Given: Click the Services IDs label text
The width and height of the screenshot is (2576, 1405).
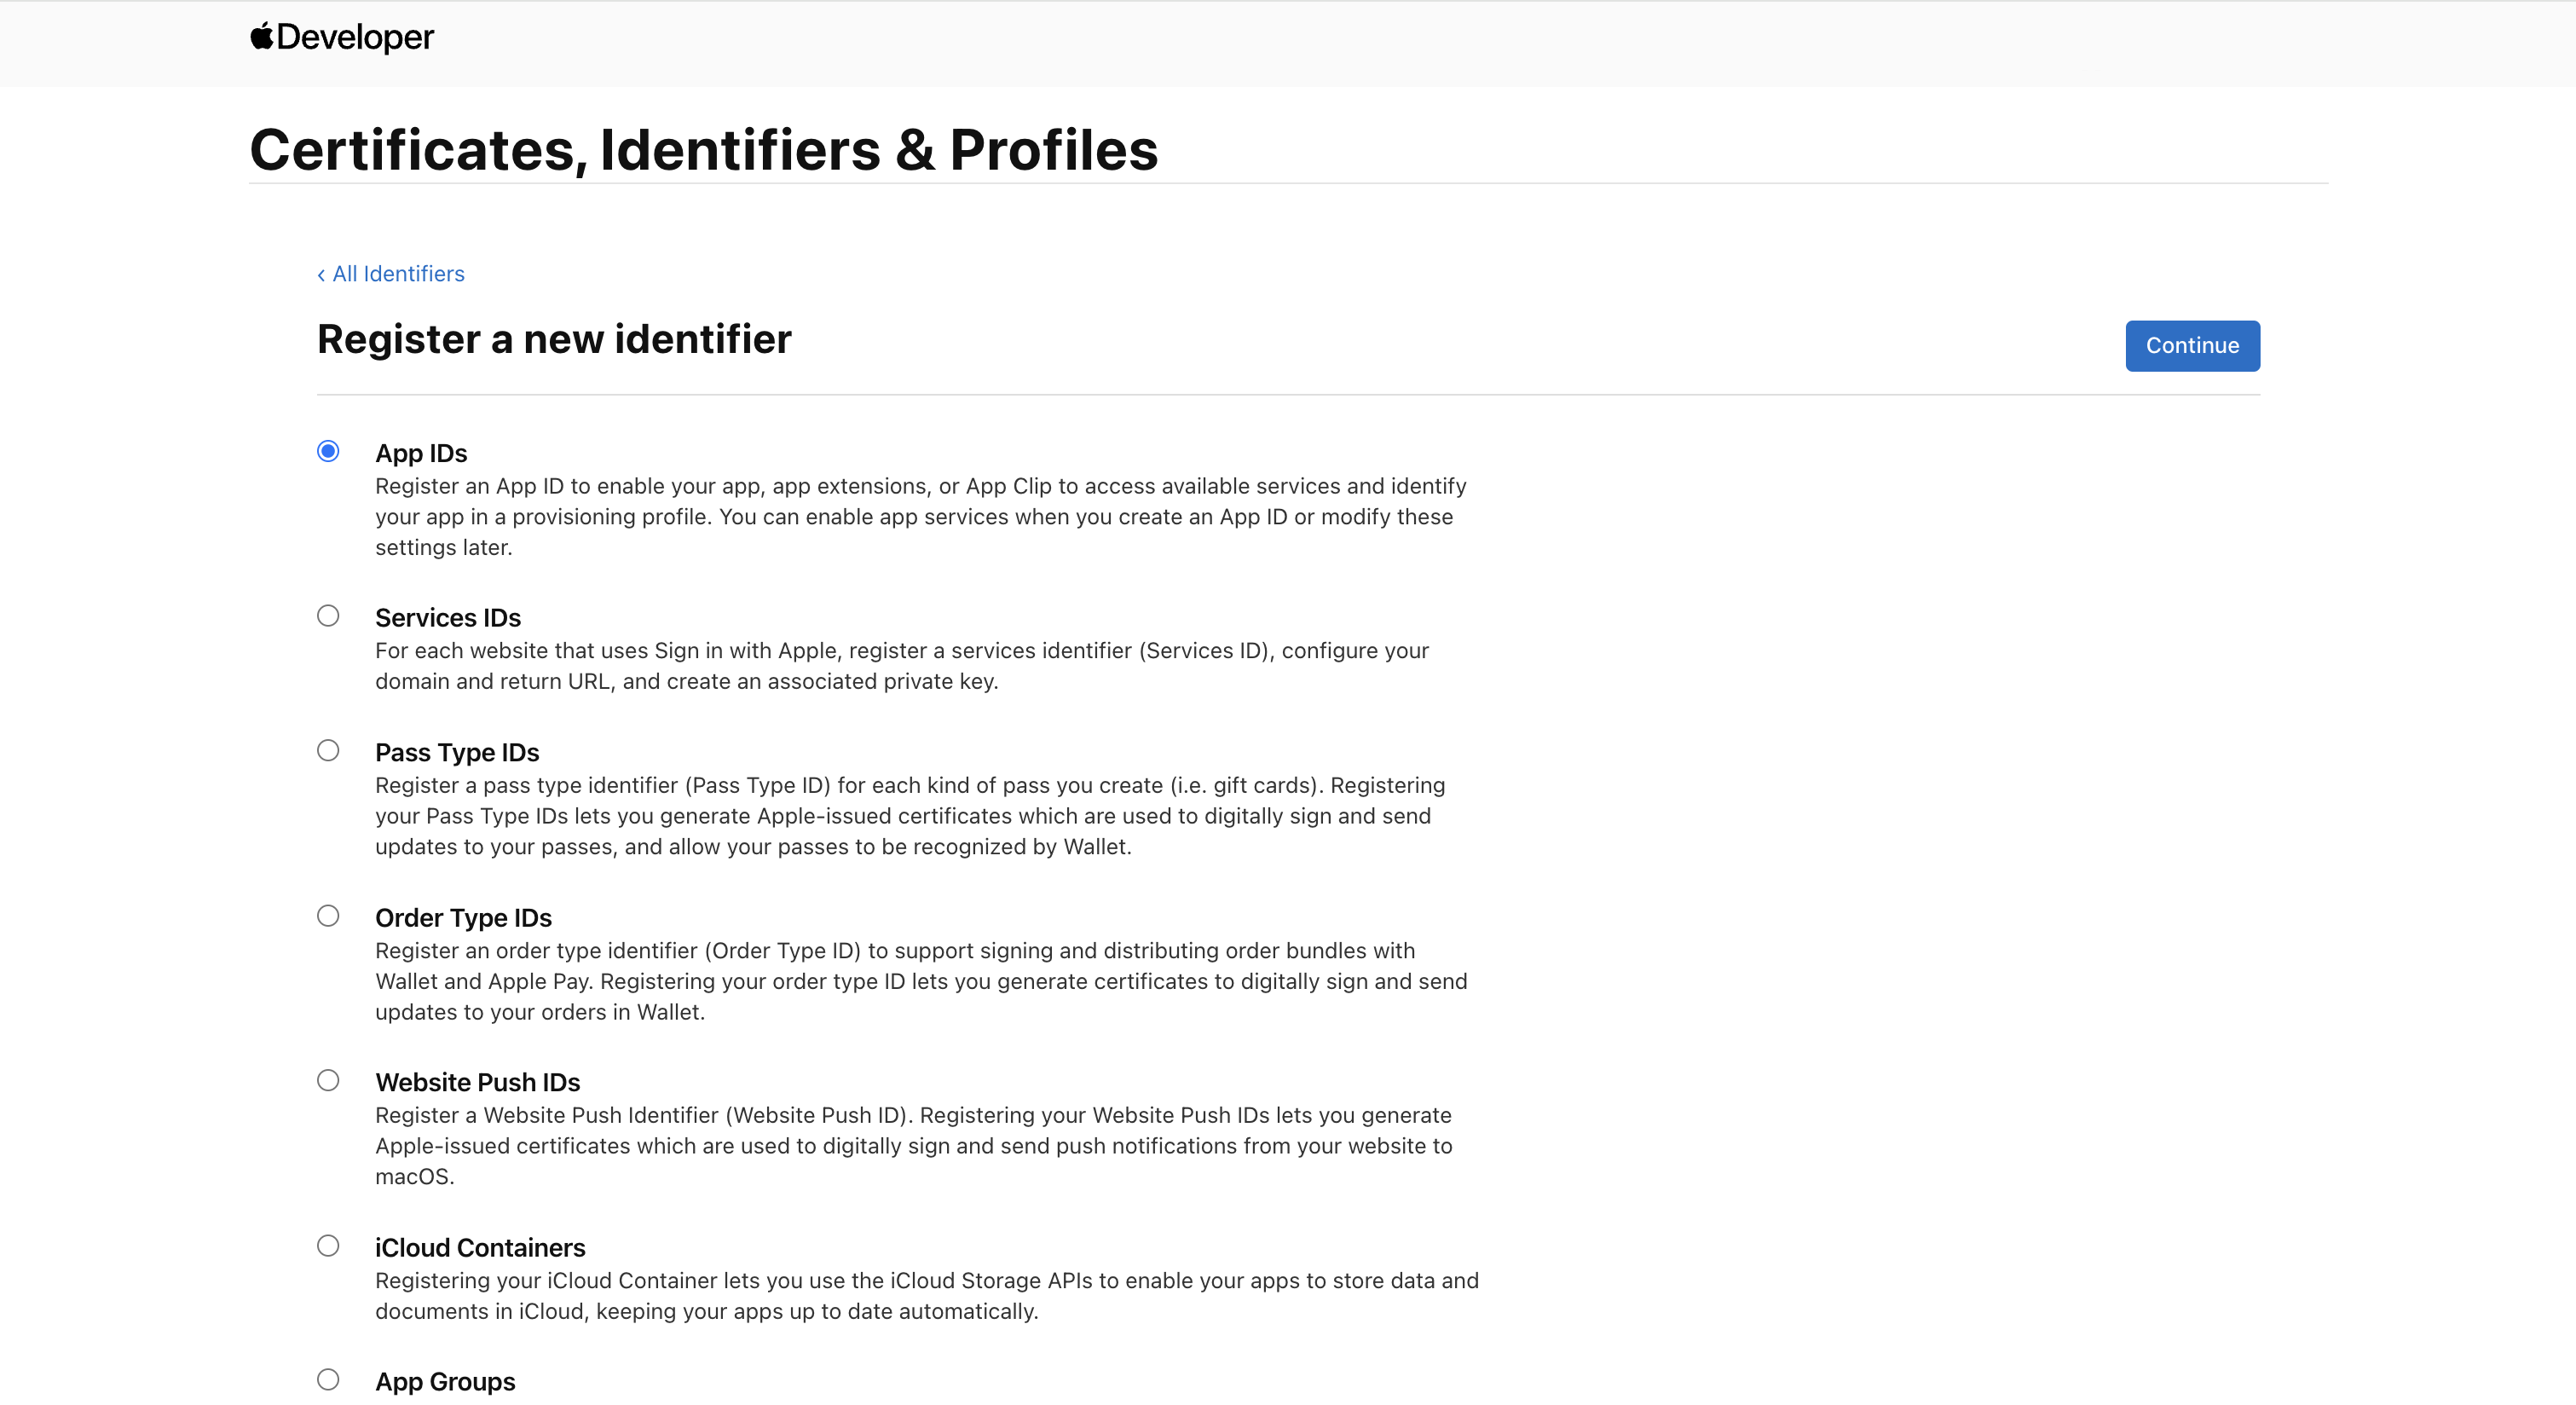Looking at the screenshot, I should [x=448, y=618].
